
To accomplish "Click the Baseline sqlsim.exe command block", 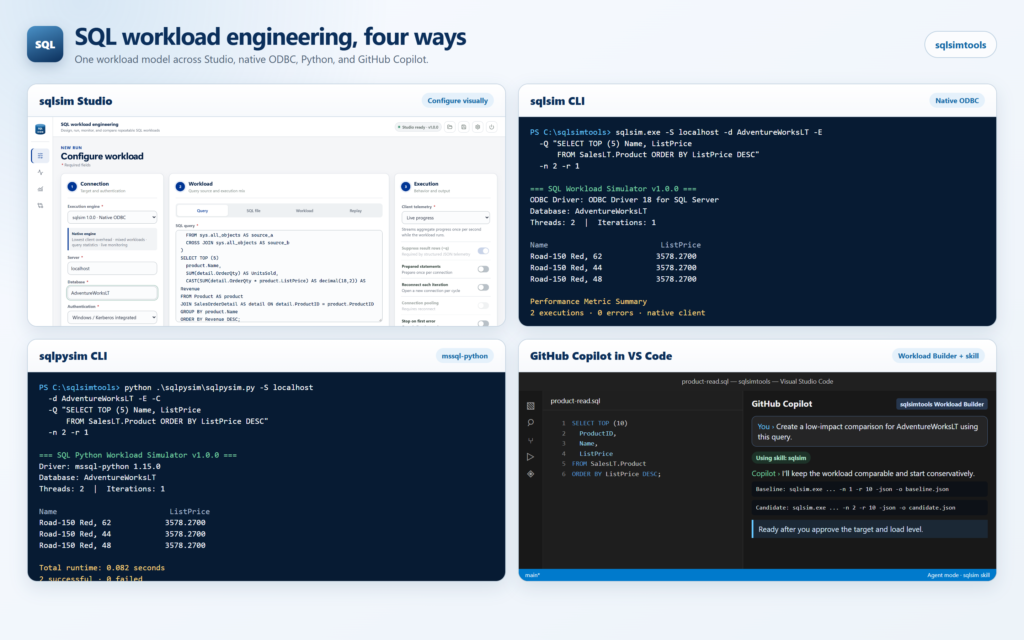I will 869,489.
